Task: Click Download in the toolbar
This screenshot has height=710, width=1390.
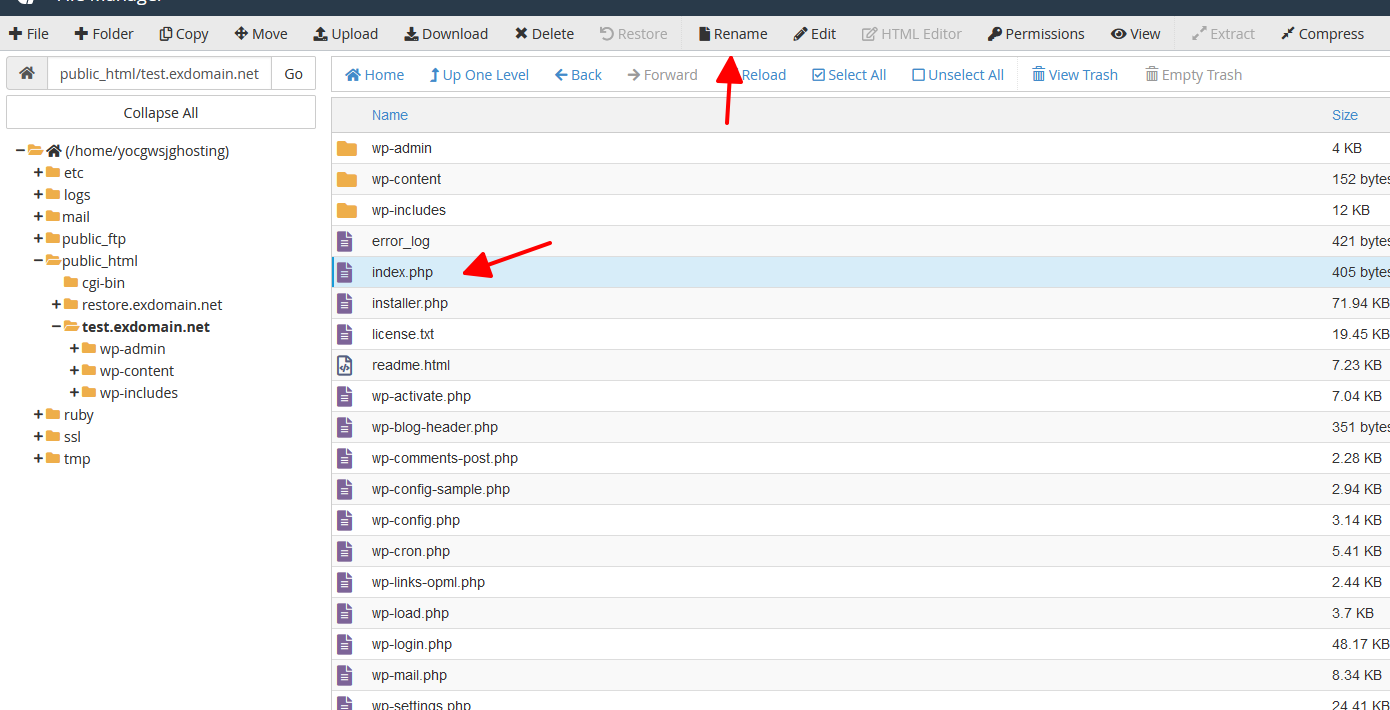Action: point(446,34)
